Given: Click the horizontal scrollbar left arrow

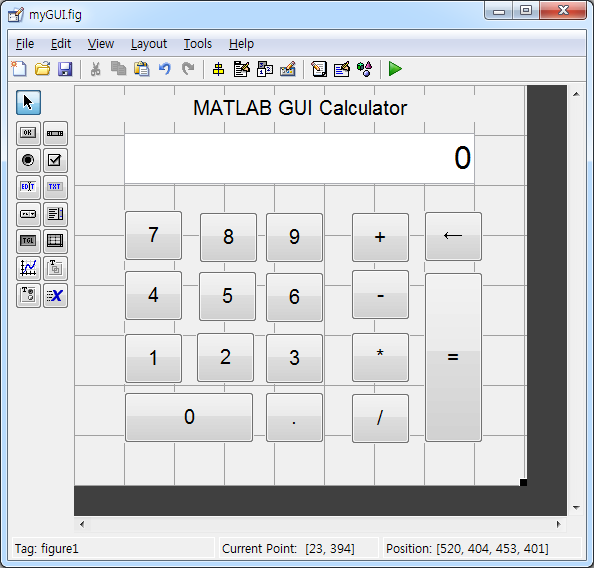Looking at the screenshot, I should pos(82,524).
